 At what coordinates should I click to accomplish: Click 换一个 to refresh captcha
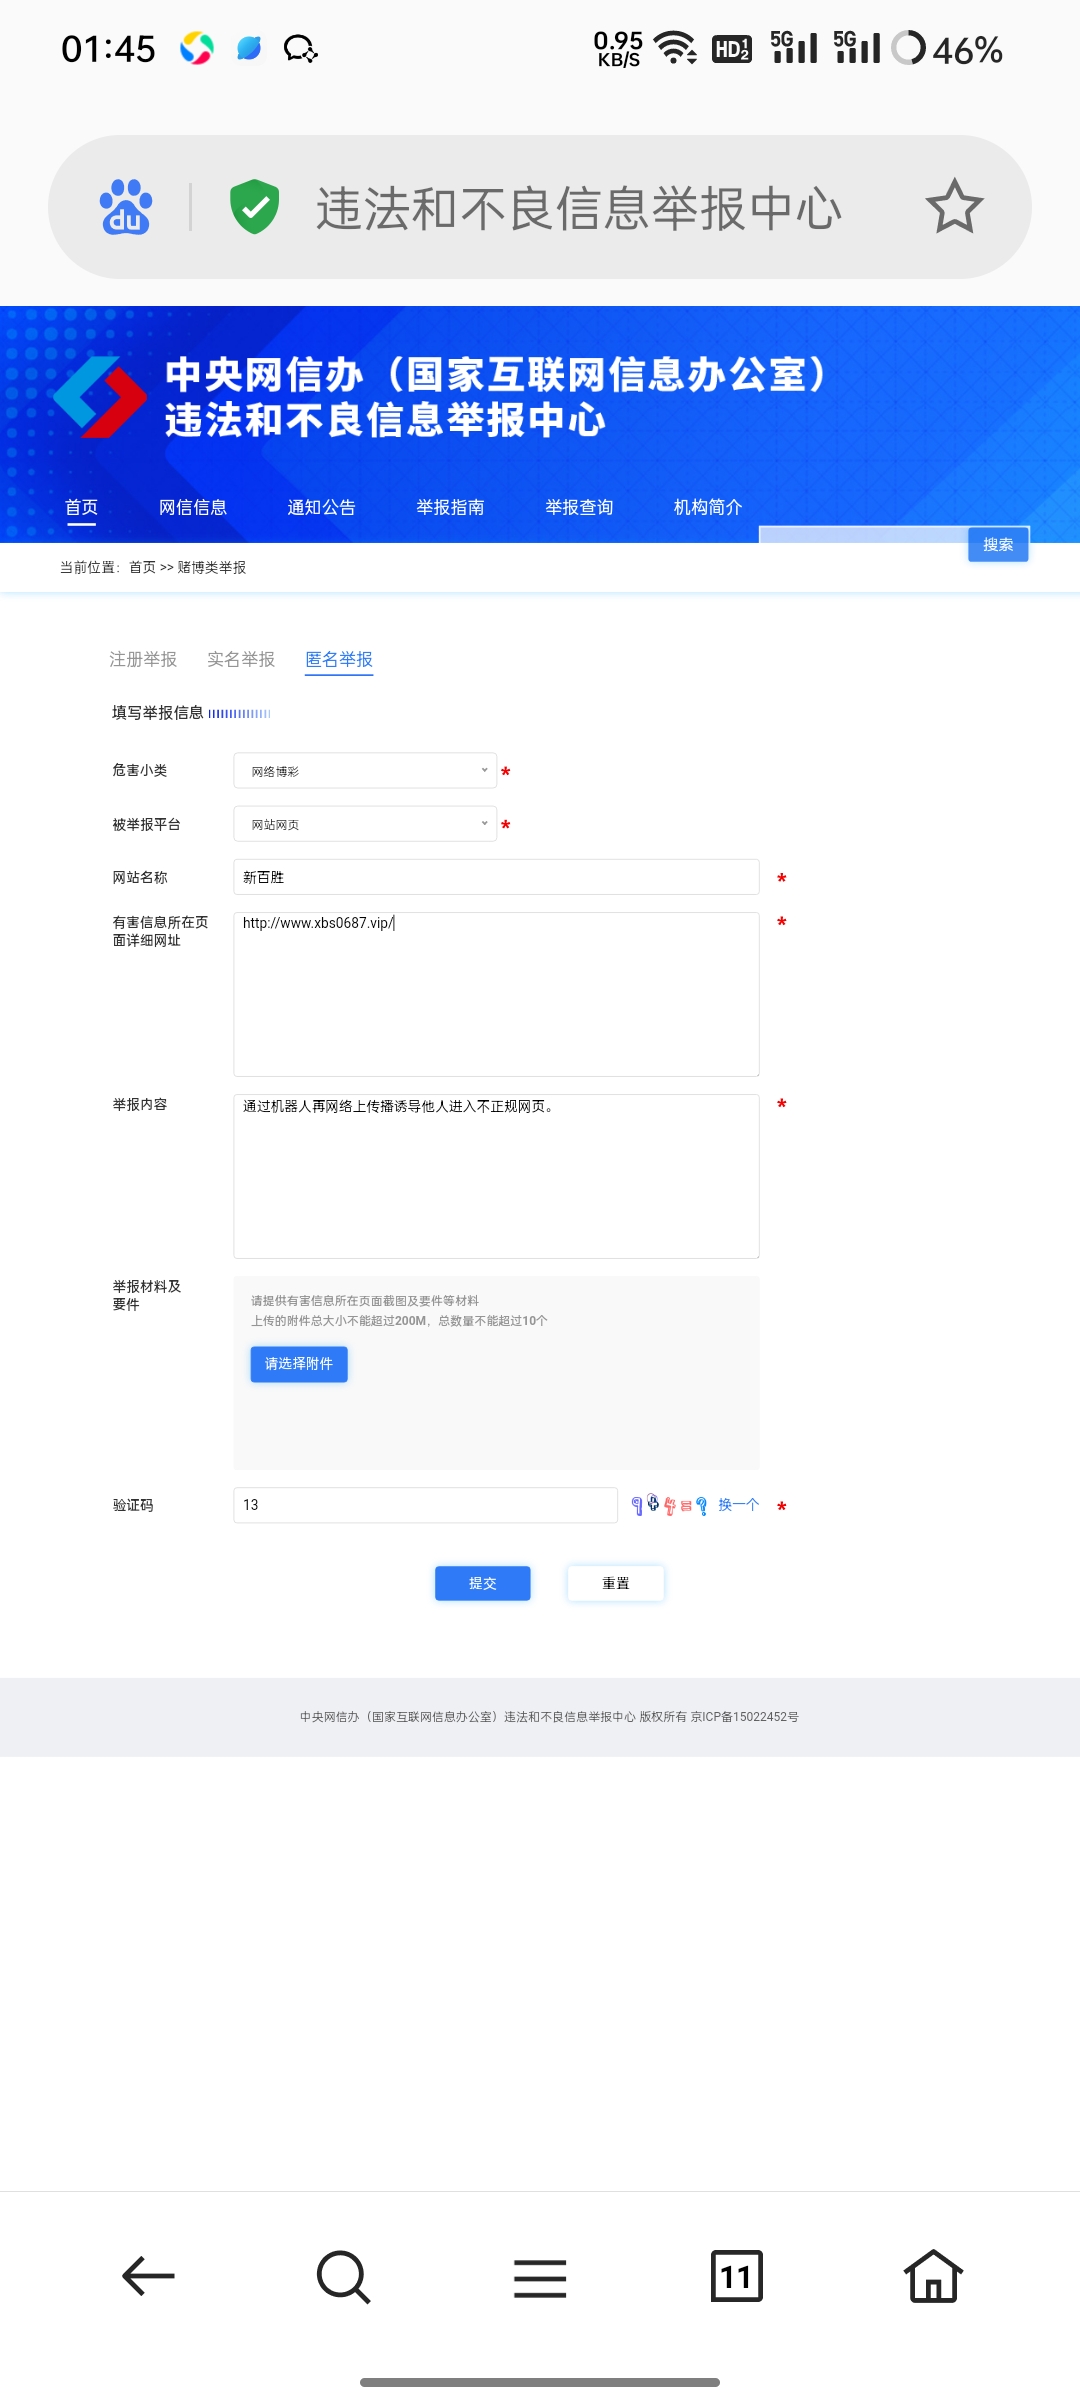click(739, 1505)
